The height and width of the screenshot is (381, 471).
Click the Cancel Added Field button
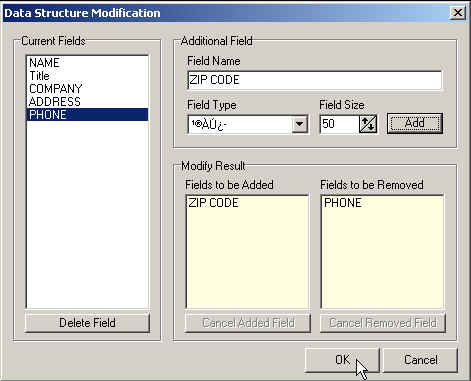pos(248,323)
